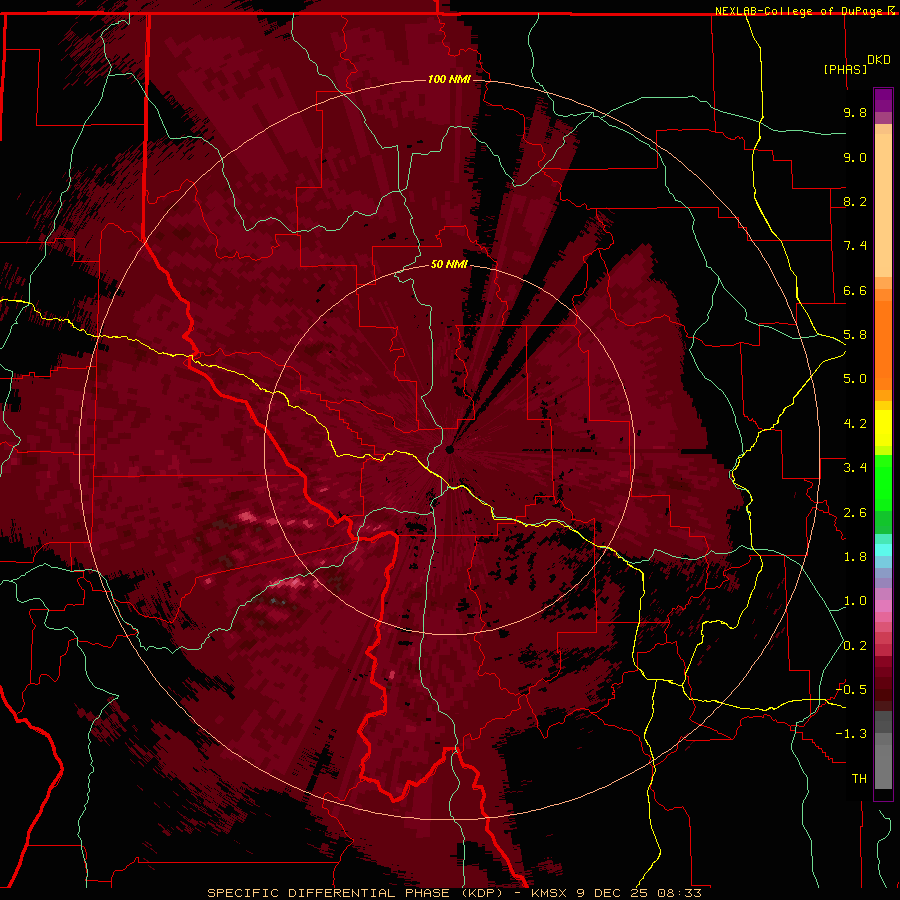Click the "08:33" timestamp in caption
Screen dimensions: 900x900
click(680, 893)
